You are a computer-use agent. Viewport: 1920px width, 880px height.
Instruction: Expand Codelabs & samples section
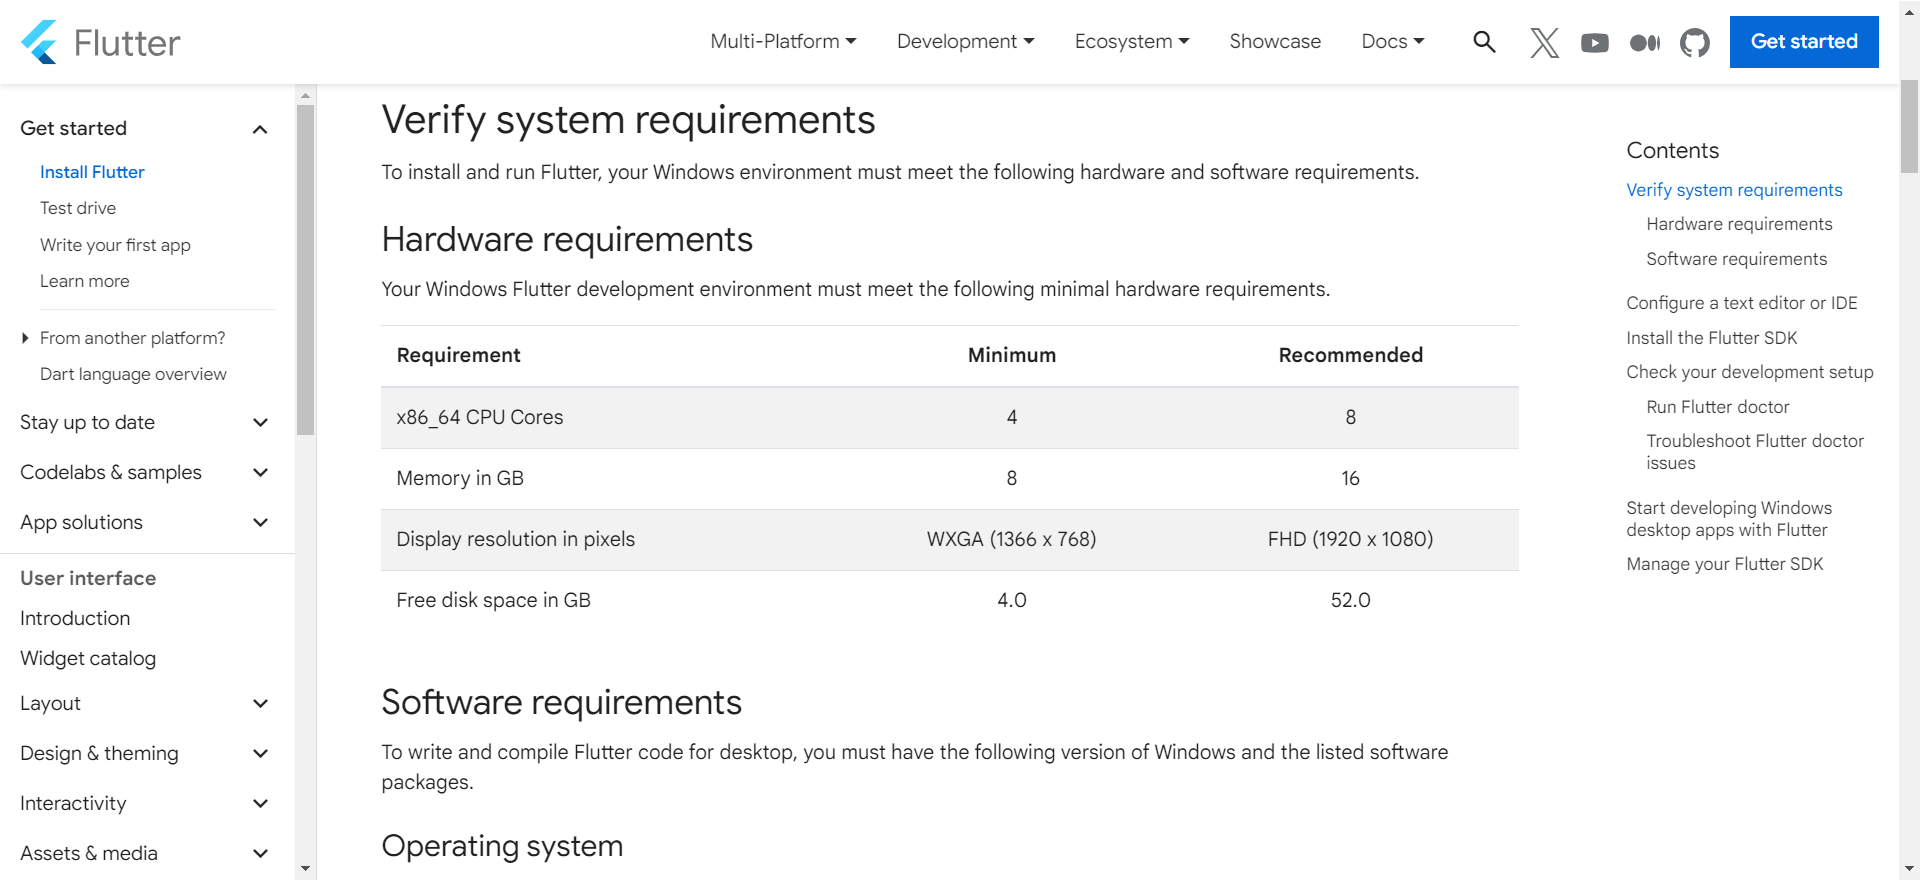(260, 473)
